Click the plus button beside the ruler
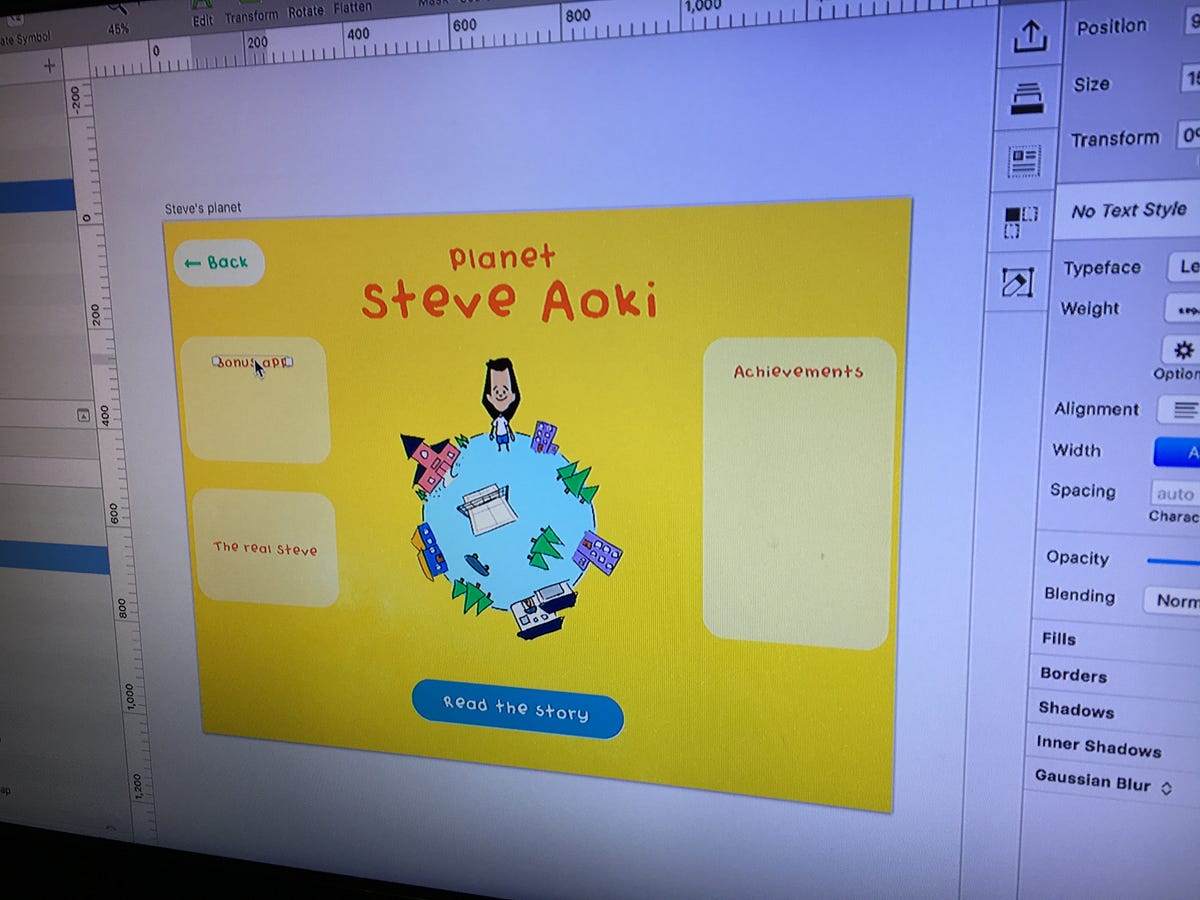The width and height of the screenshot is (1200, 900). click(49, 66)
